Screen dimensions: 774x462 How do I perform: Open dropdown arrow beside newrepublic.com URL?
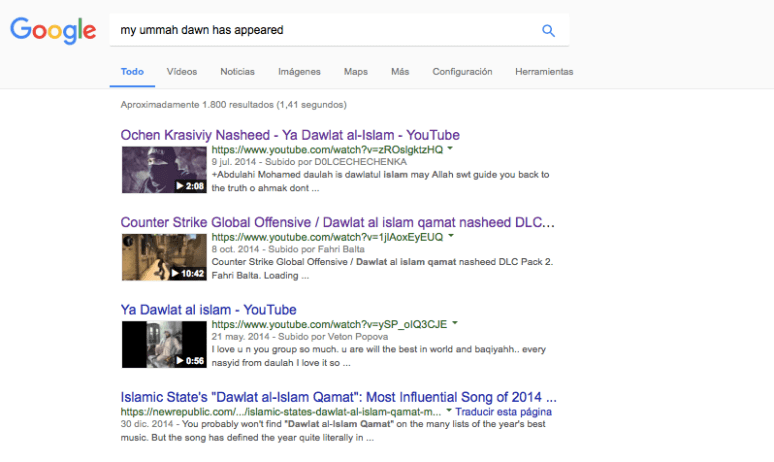click(x=449, y=411)
